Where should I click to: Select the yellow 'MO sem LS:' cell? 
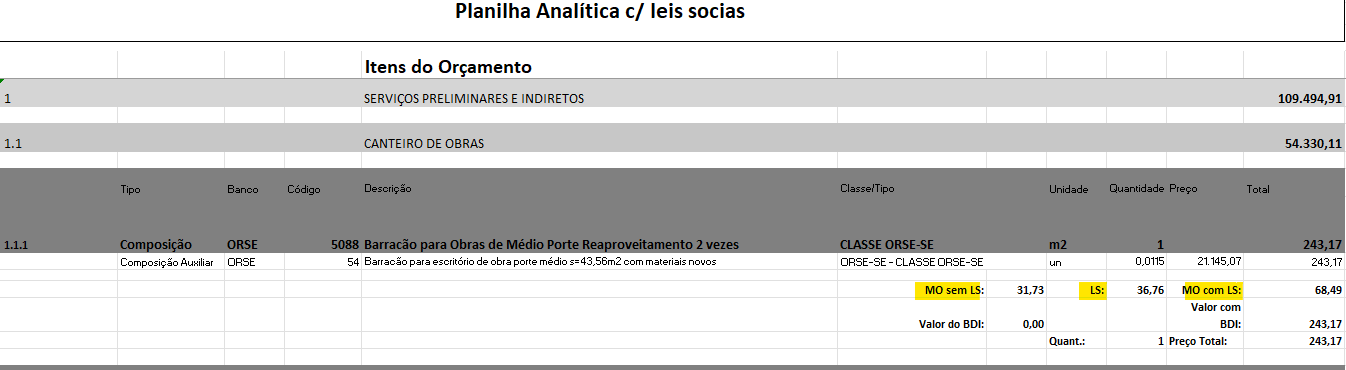tap(948, 291)
